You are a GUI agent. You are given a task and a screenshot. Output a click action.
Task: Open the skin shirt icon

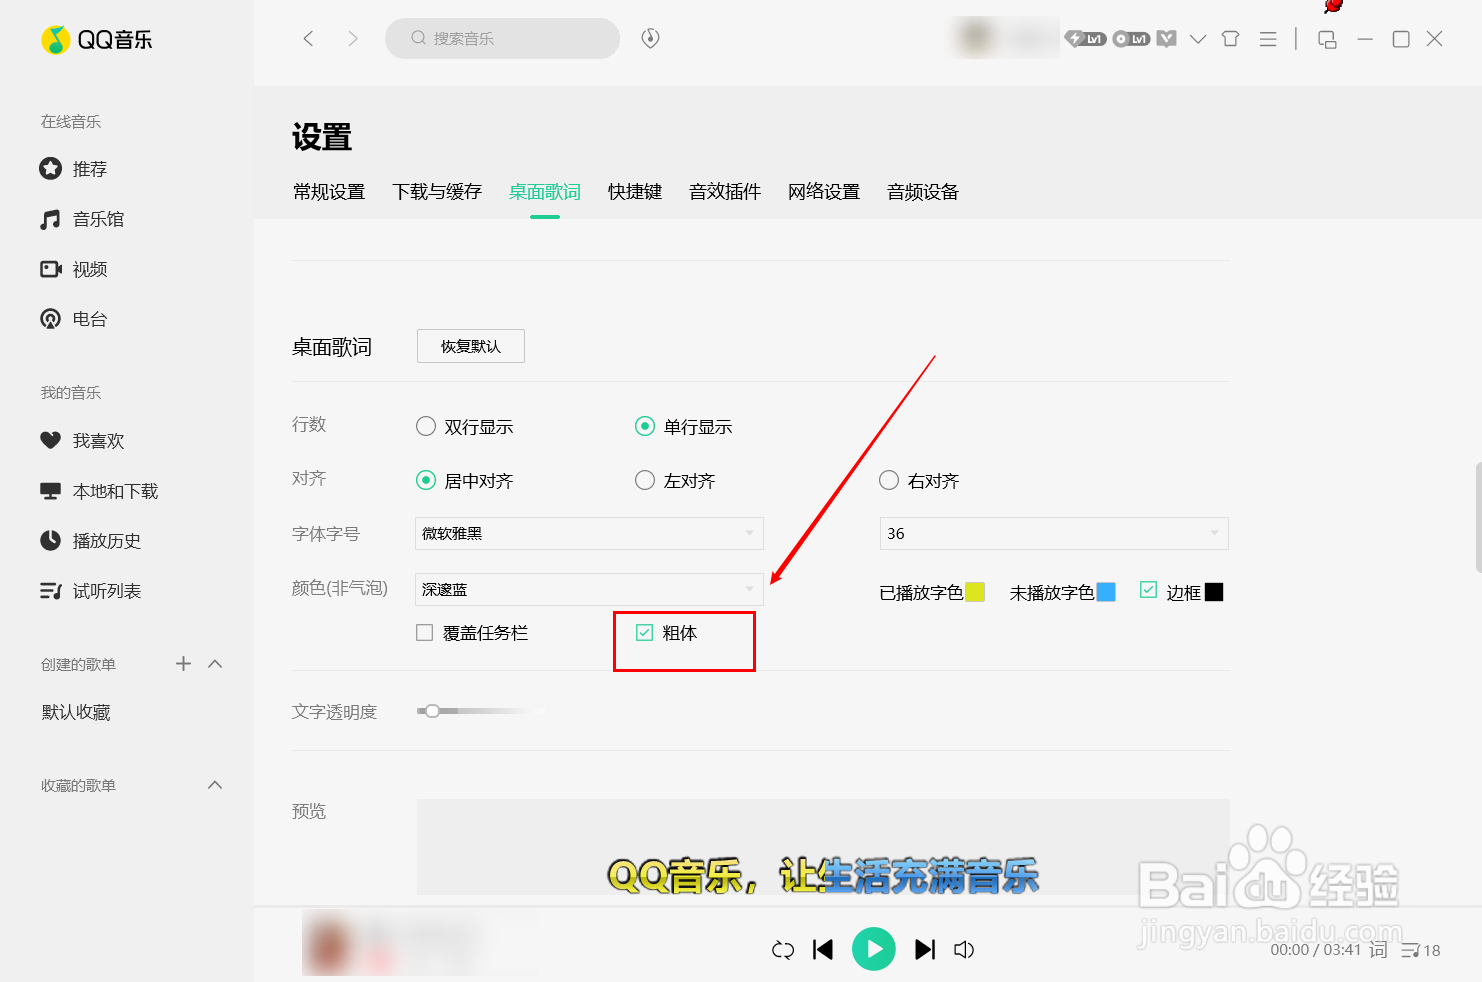1231,39
